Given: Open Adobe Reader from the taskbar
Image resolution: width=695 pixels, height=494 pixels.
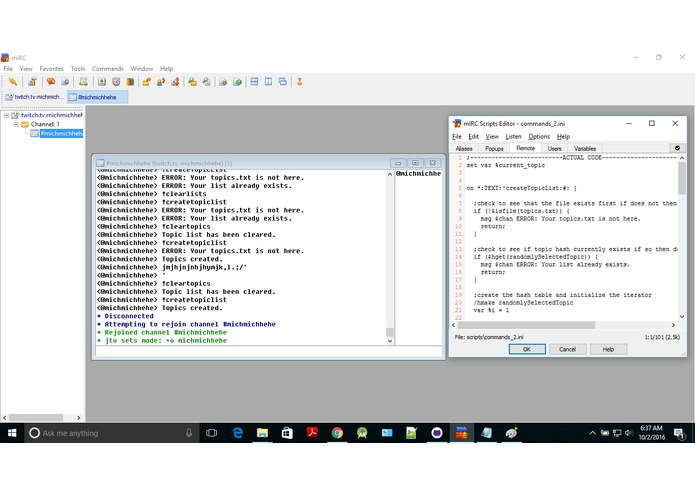Looking at the screenshot, I should 312,433.
